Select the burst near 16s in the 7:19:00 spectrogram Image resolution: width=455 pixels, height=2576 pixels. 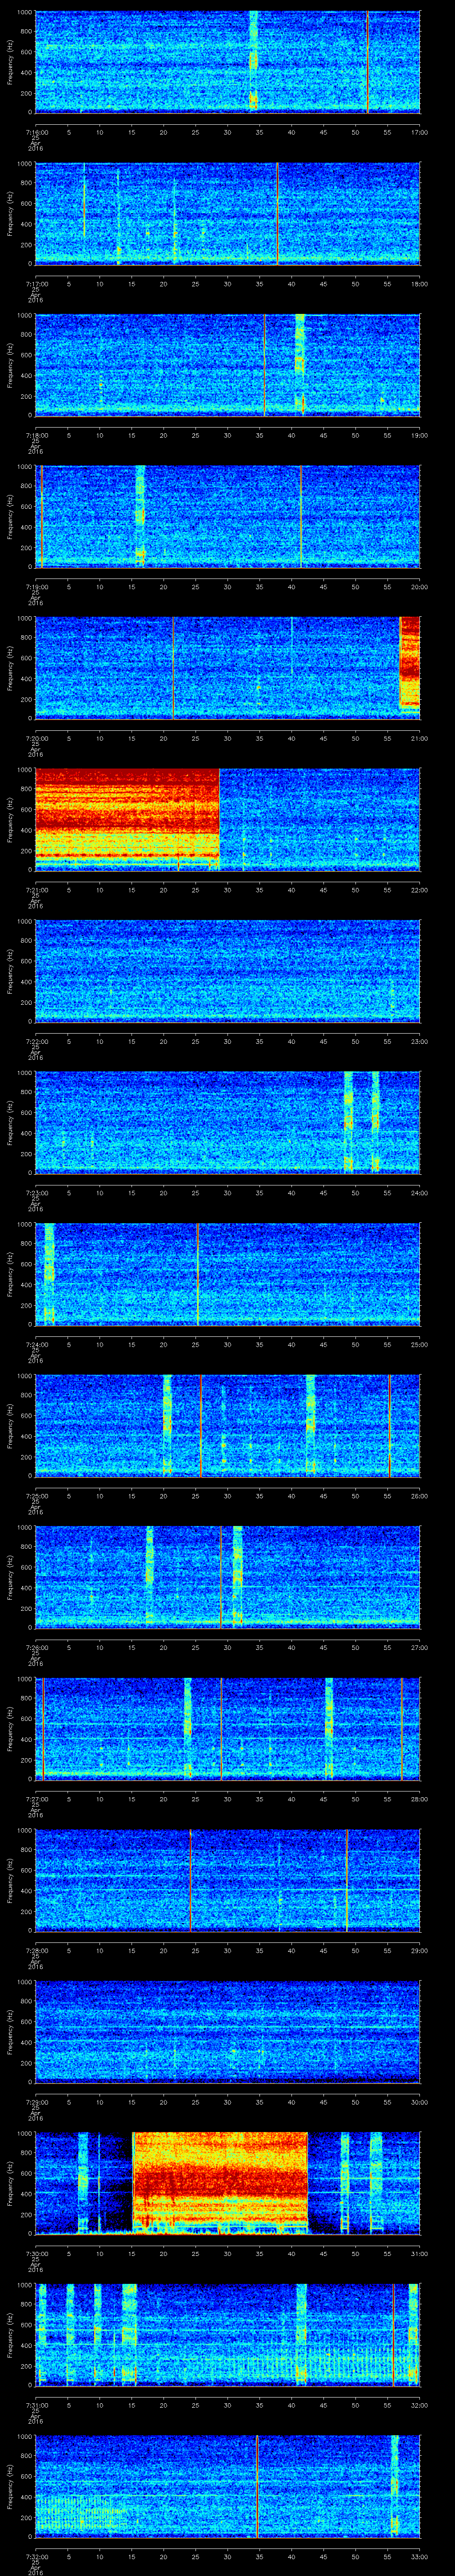(140, 515)
